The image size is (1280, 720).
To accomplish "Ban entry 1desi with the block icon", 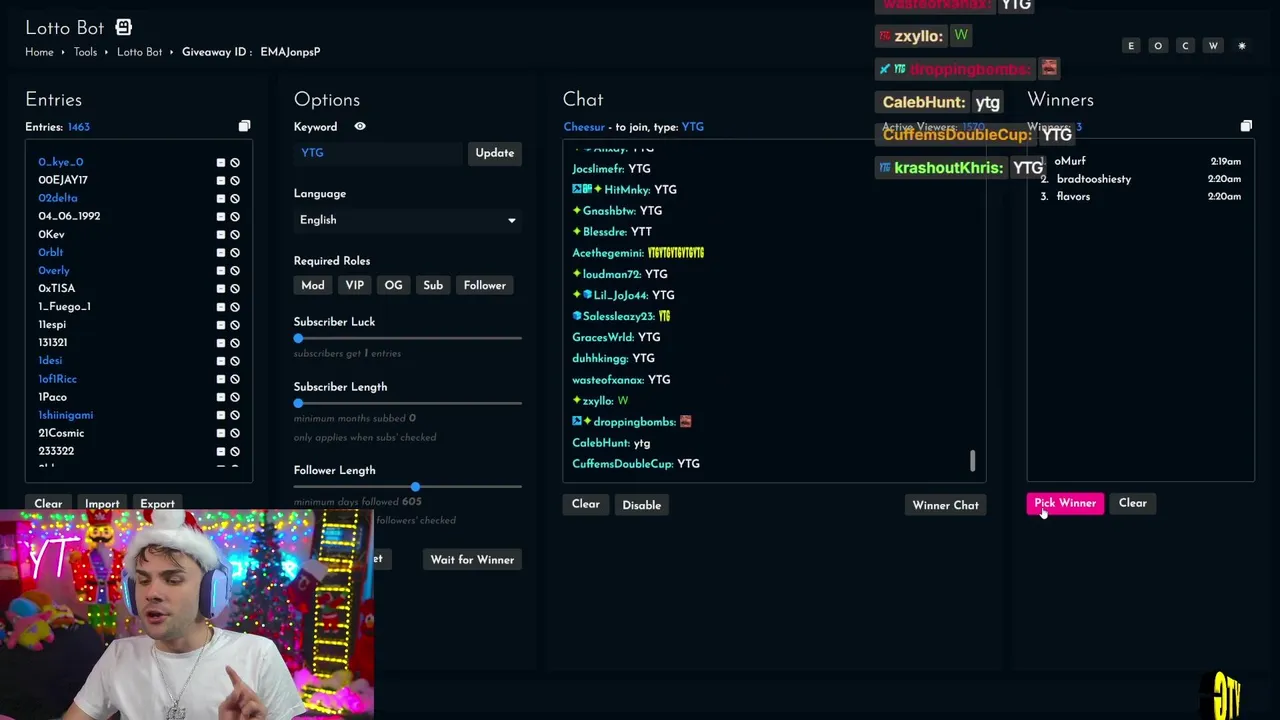I will click(235, 360).
